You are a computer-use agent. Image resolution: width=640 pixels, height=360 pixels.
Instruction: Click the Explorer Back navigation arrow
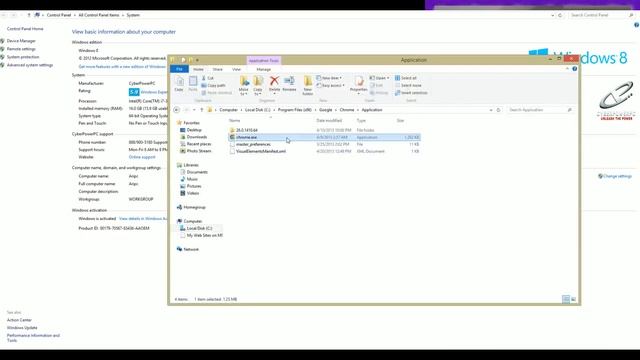click(x=176, y=110)
